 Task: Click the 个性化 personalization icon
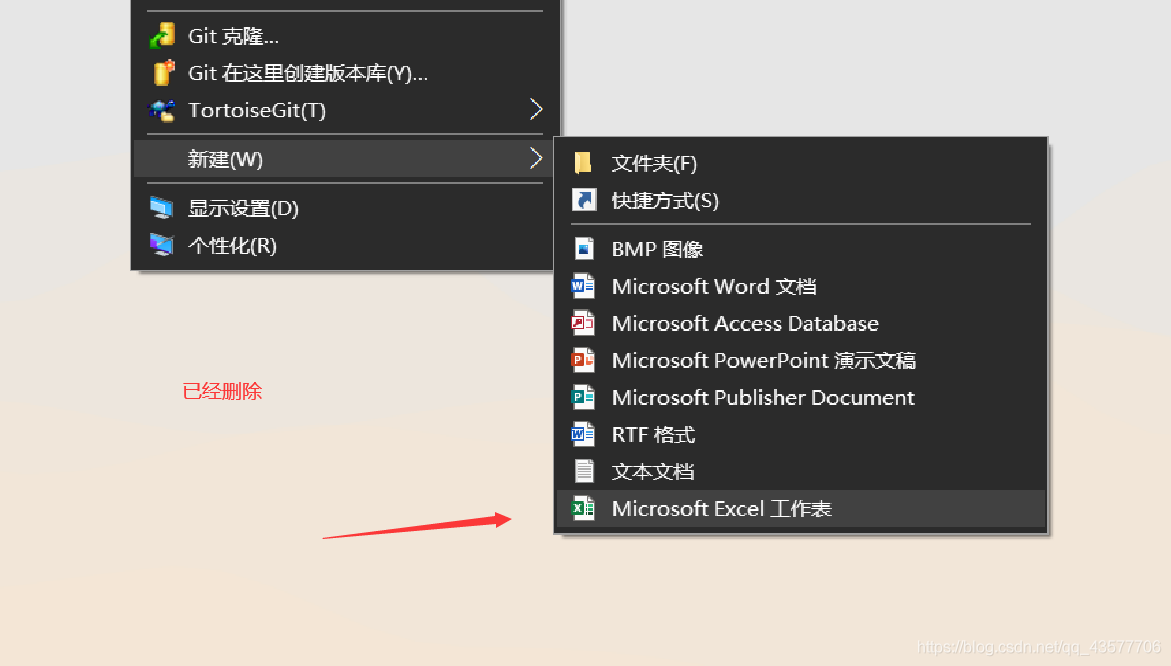(164, 245)
